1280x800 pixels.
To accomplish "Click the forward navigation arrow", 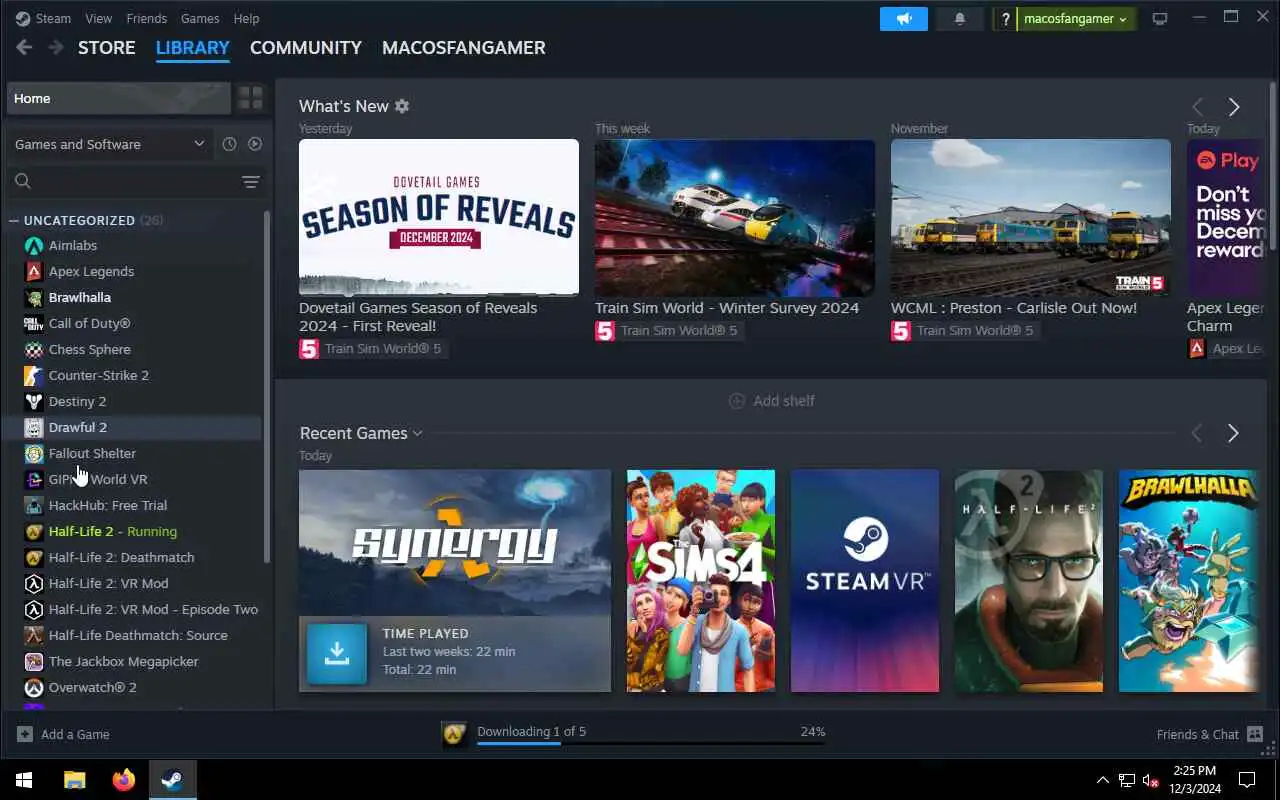I will (x=56, y=47).
